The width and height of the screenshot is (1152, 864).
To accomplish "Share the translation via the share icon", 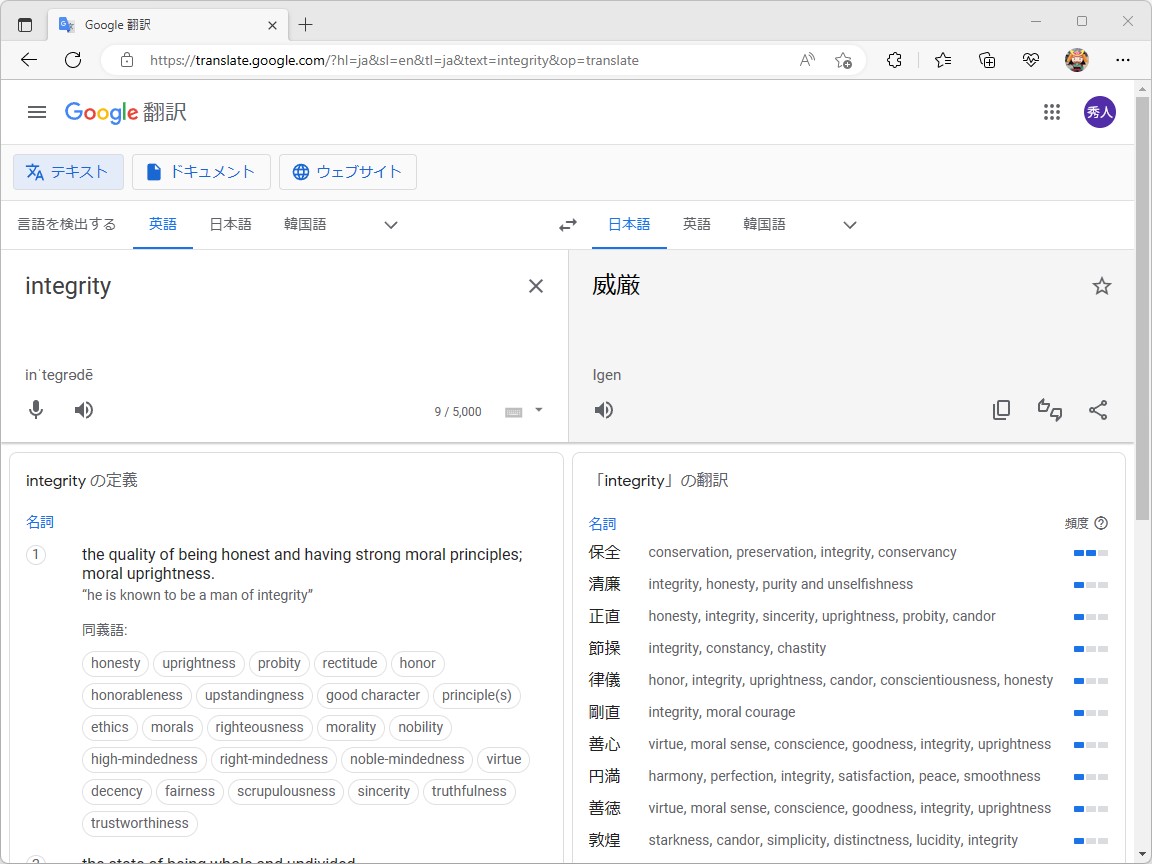I will click(1098, 409).
